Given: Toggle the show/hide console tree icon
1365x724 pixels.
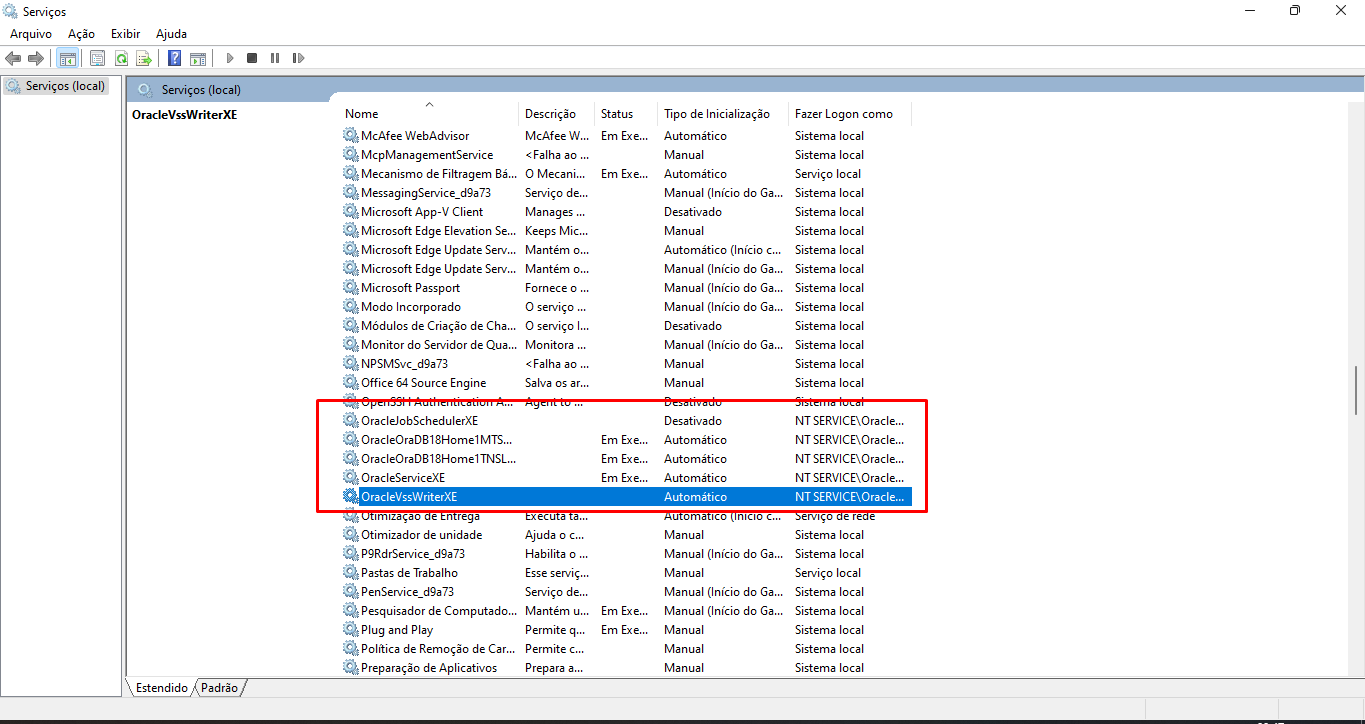Looking at the screenshot, I should [x=68, y=58].
